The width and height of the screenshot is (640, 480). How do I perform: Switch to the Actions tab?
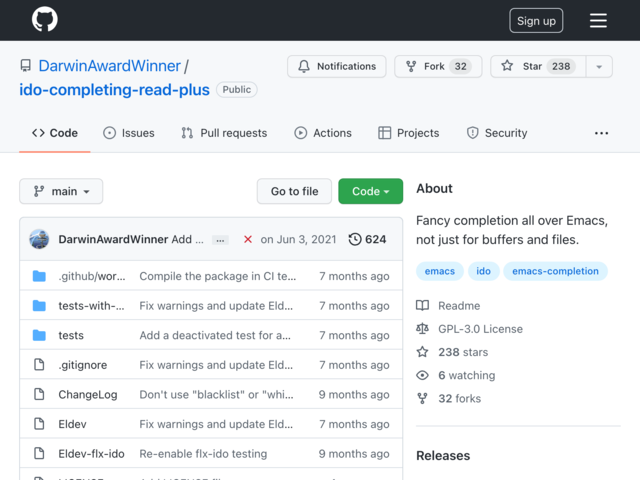click(323, 133)
